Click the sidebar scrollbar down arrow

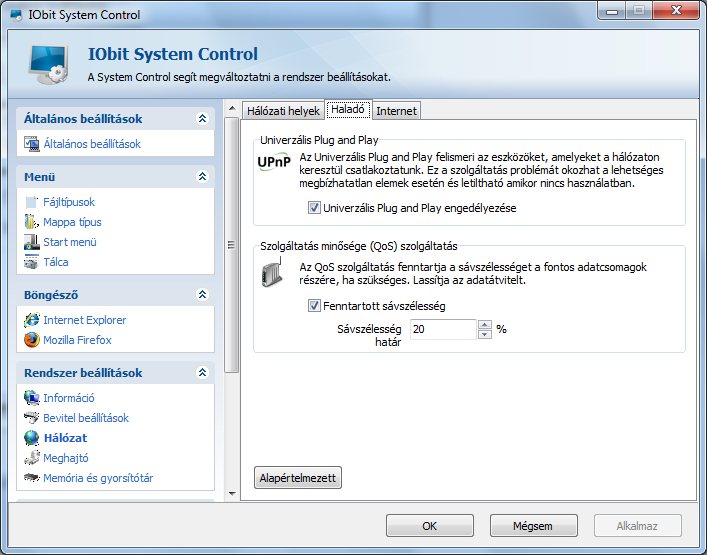(x=232, y=494)
